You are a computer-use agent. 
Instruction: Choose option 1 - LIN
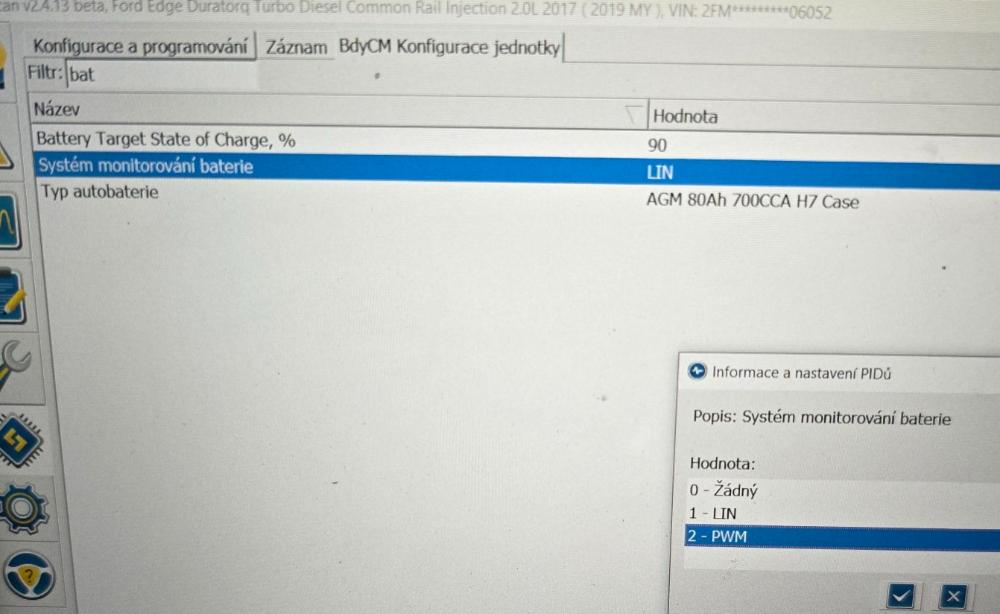(x=713, y=514)
